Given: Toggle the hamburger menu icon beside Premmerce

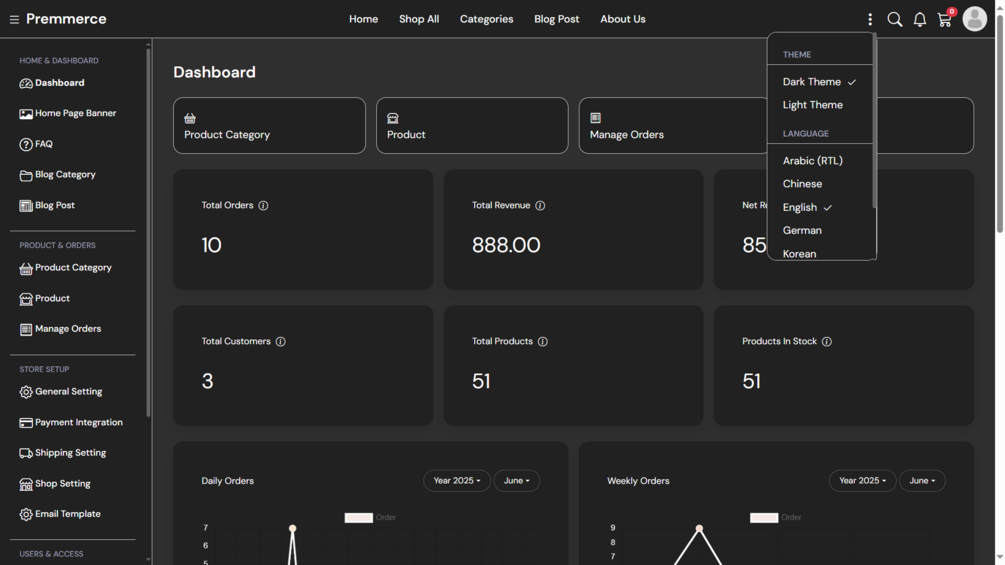Looking at the screenshot, I should coord(14,20).
